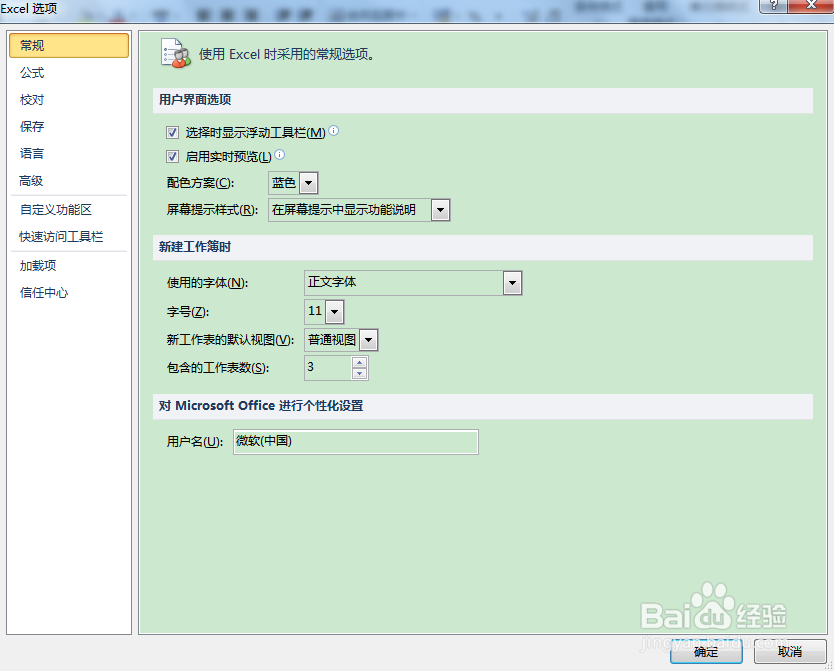Disable the 启用实时预览 checkbox
834x671 pixels.
click(173, 156)
